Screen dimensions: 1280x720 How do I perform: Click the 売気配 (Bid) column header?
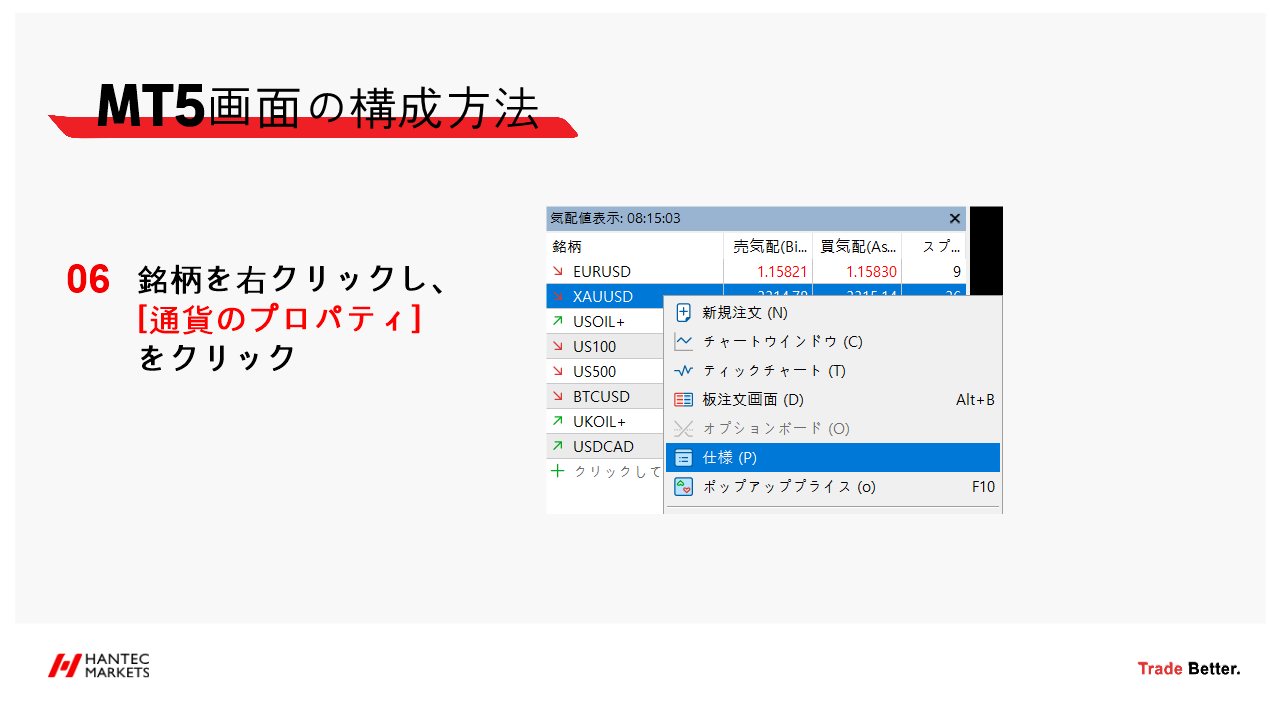click(x=768, y=246)
